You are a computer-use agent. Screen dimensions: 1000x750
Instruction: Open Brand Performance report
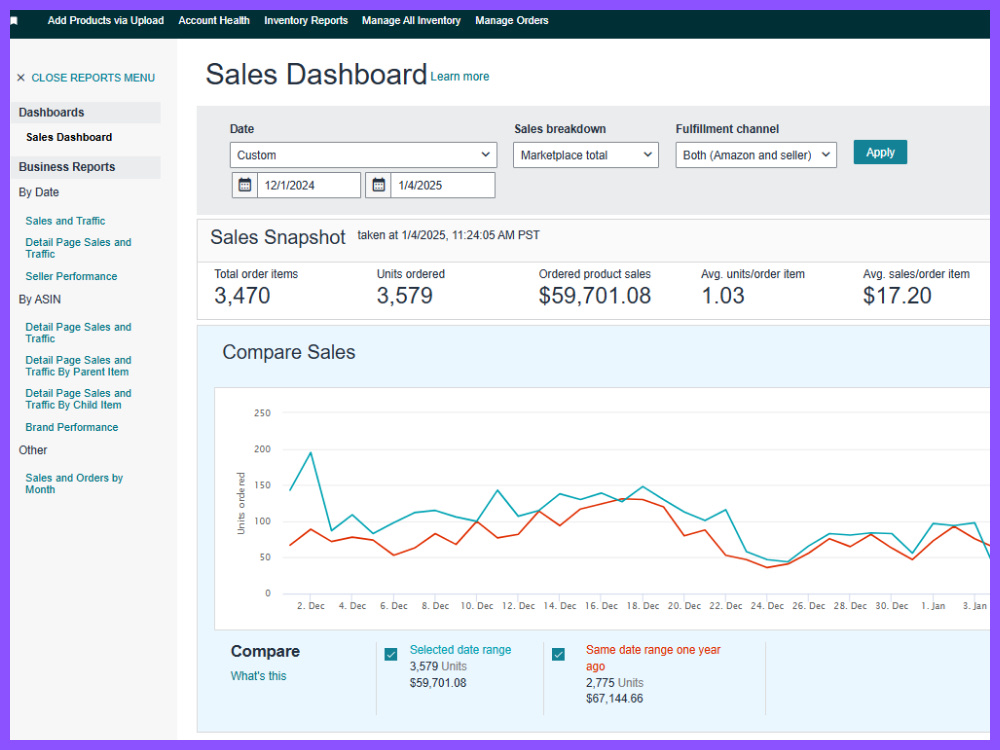pyautogui.click(x=71, y=427)
